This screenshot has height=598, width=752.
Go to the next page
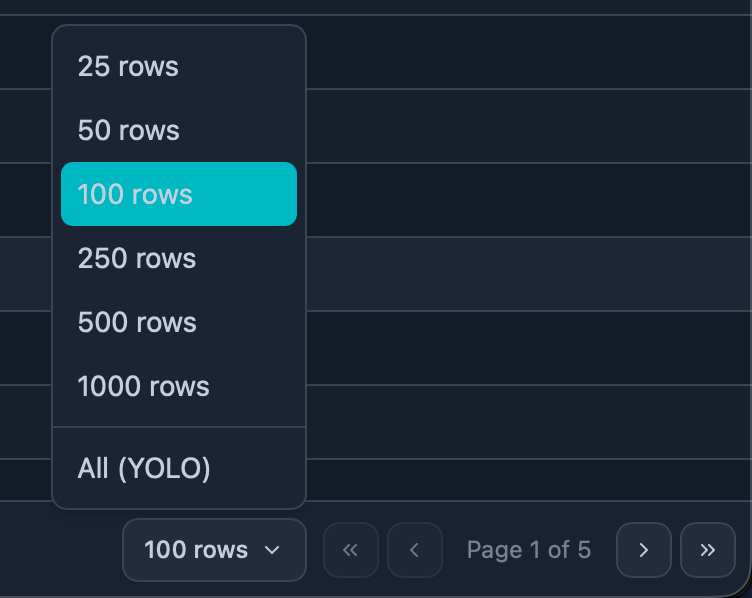tap(644, 550)
